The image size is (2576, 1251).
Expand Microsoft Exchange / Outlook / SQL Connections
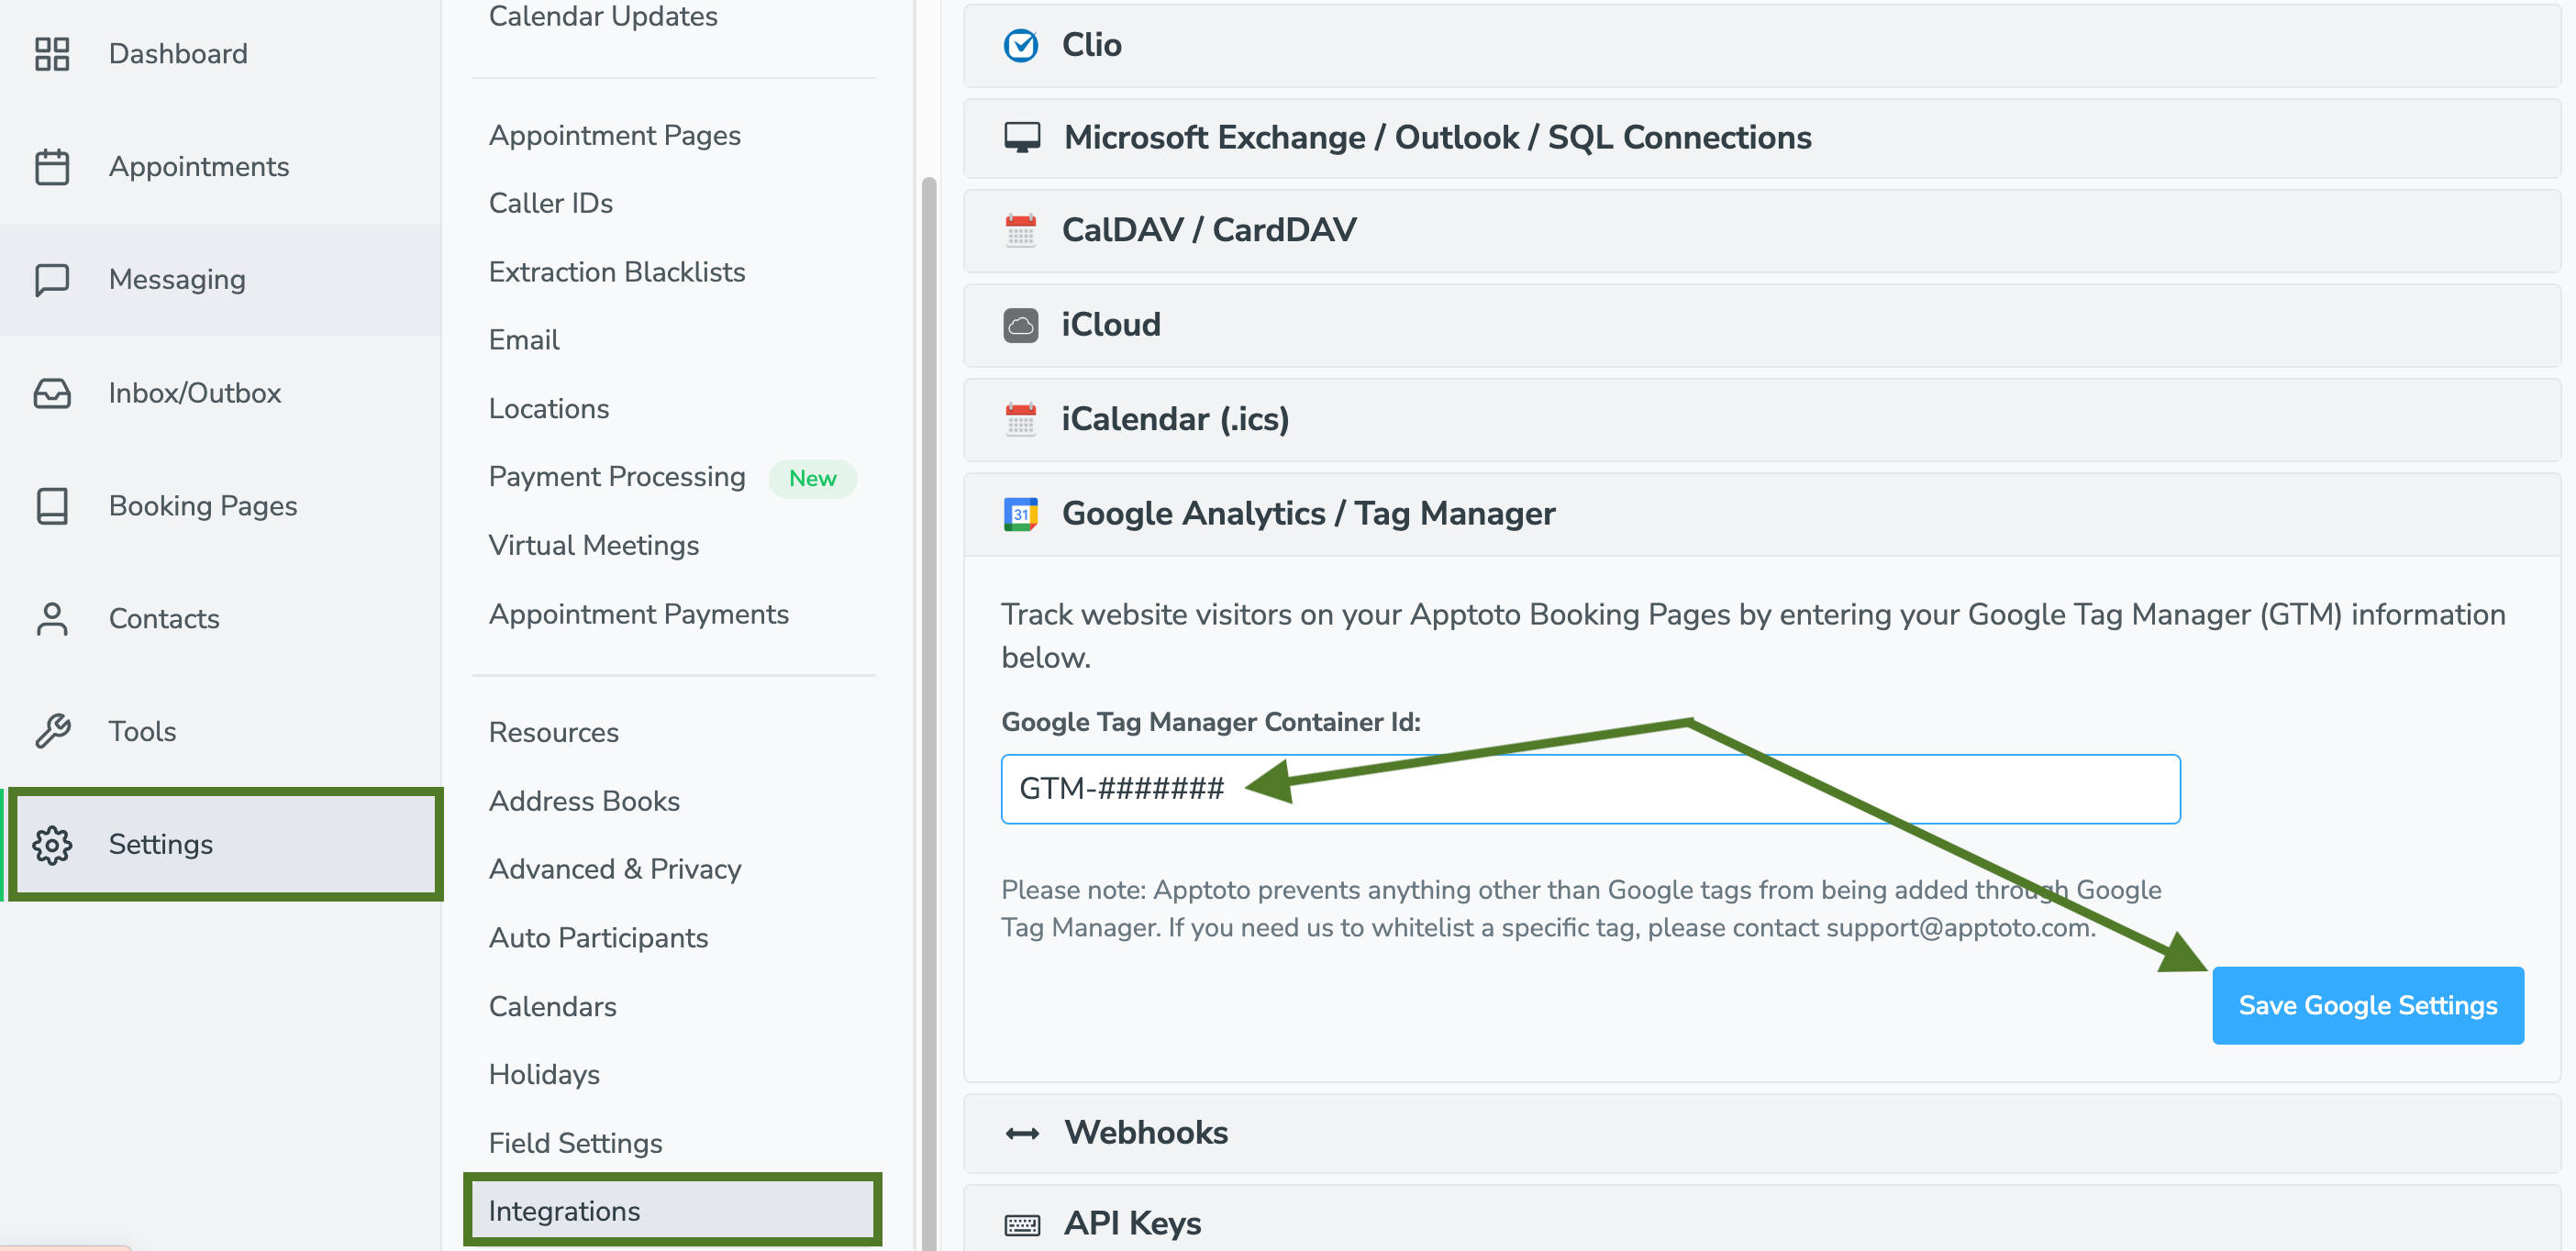tap(1760, 138)
